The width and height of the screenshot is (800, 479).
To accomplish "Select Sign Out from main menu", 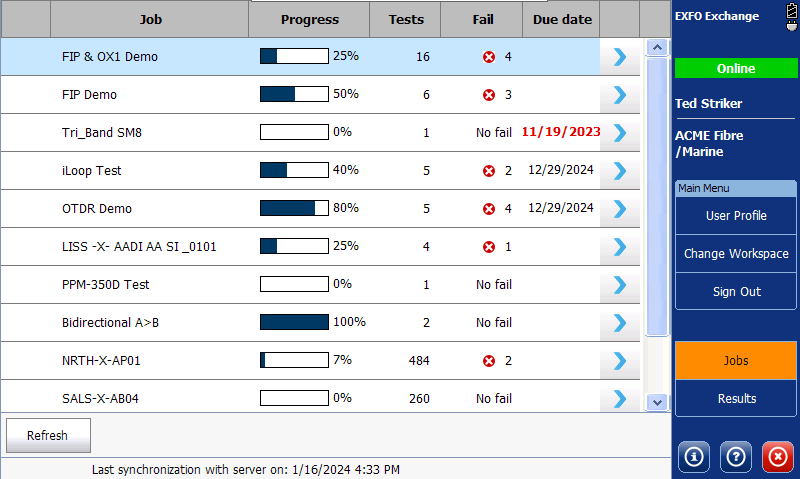I will click(736, 292).
